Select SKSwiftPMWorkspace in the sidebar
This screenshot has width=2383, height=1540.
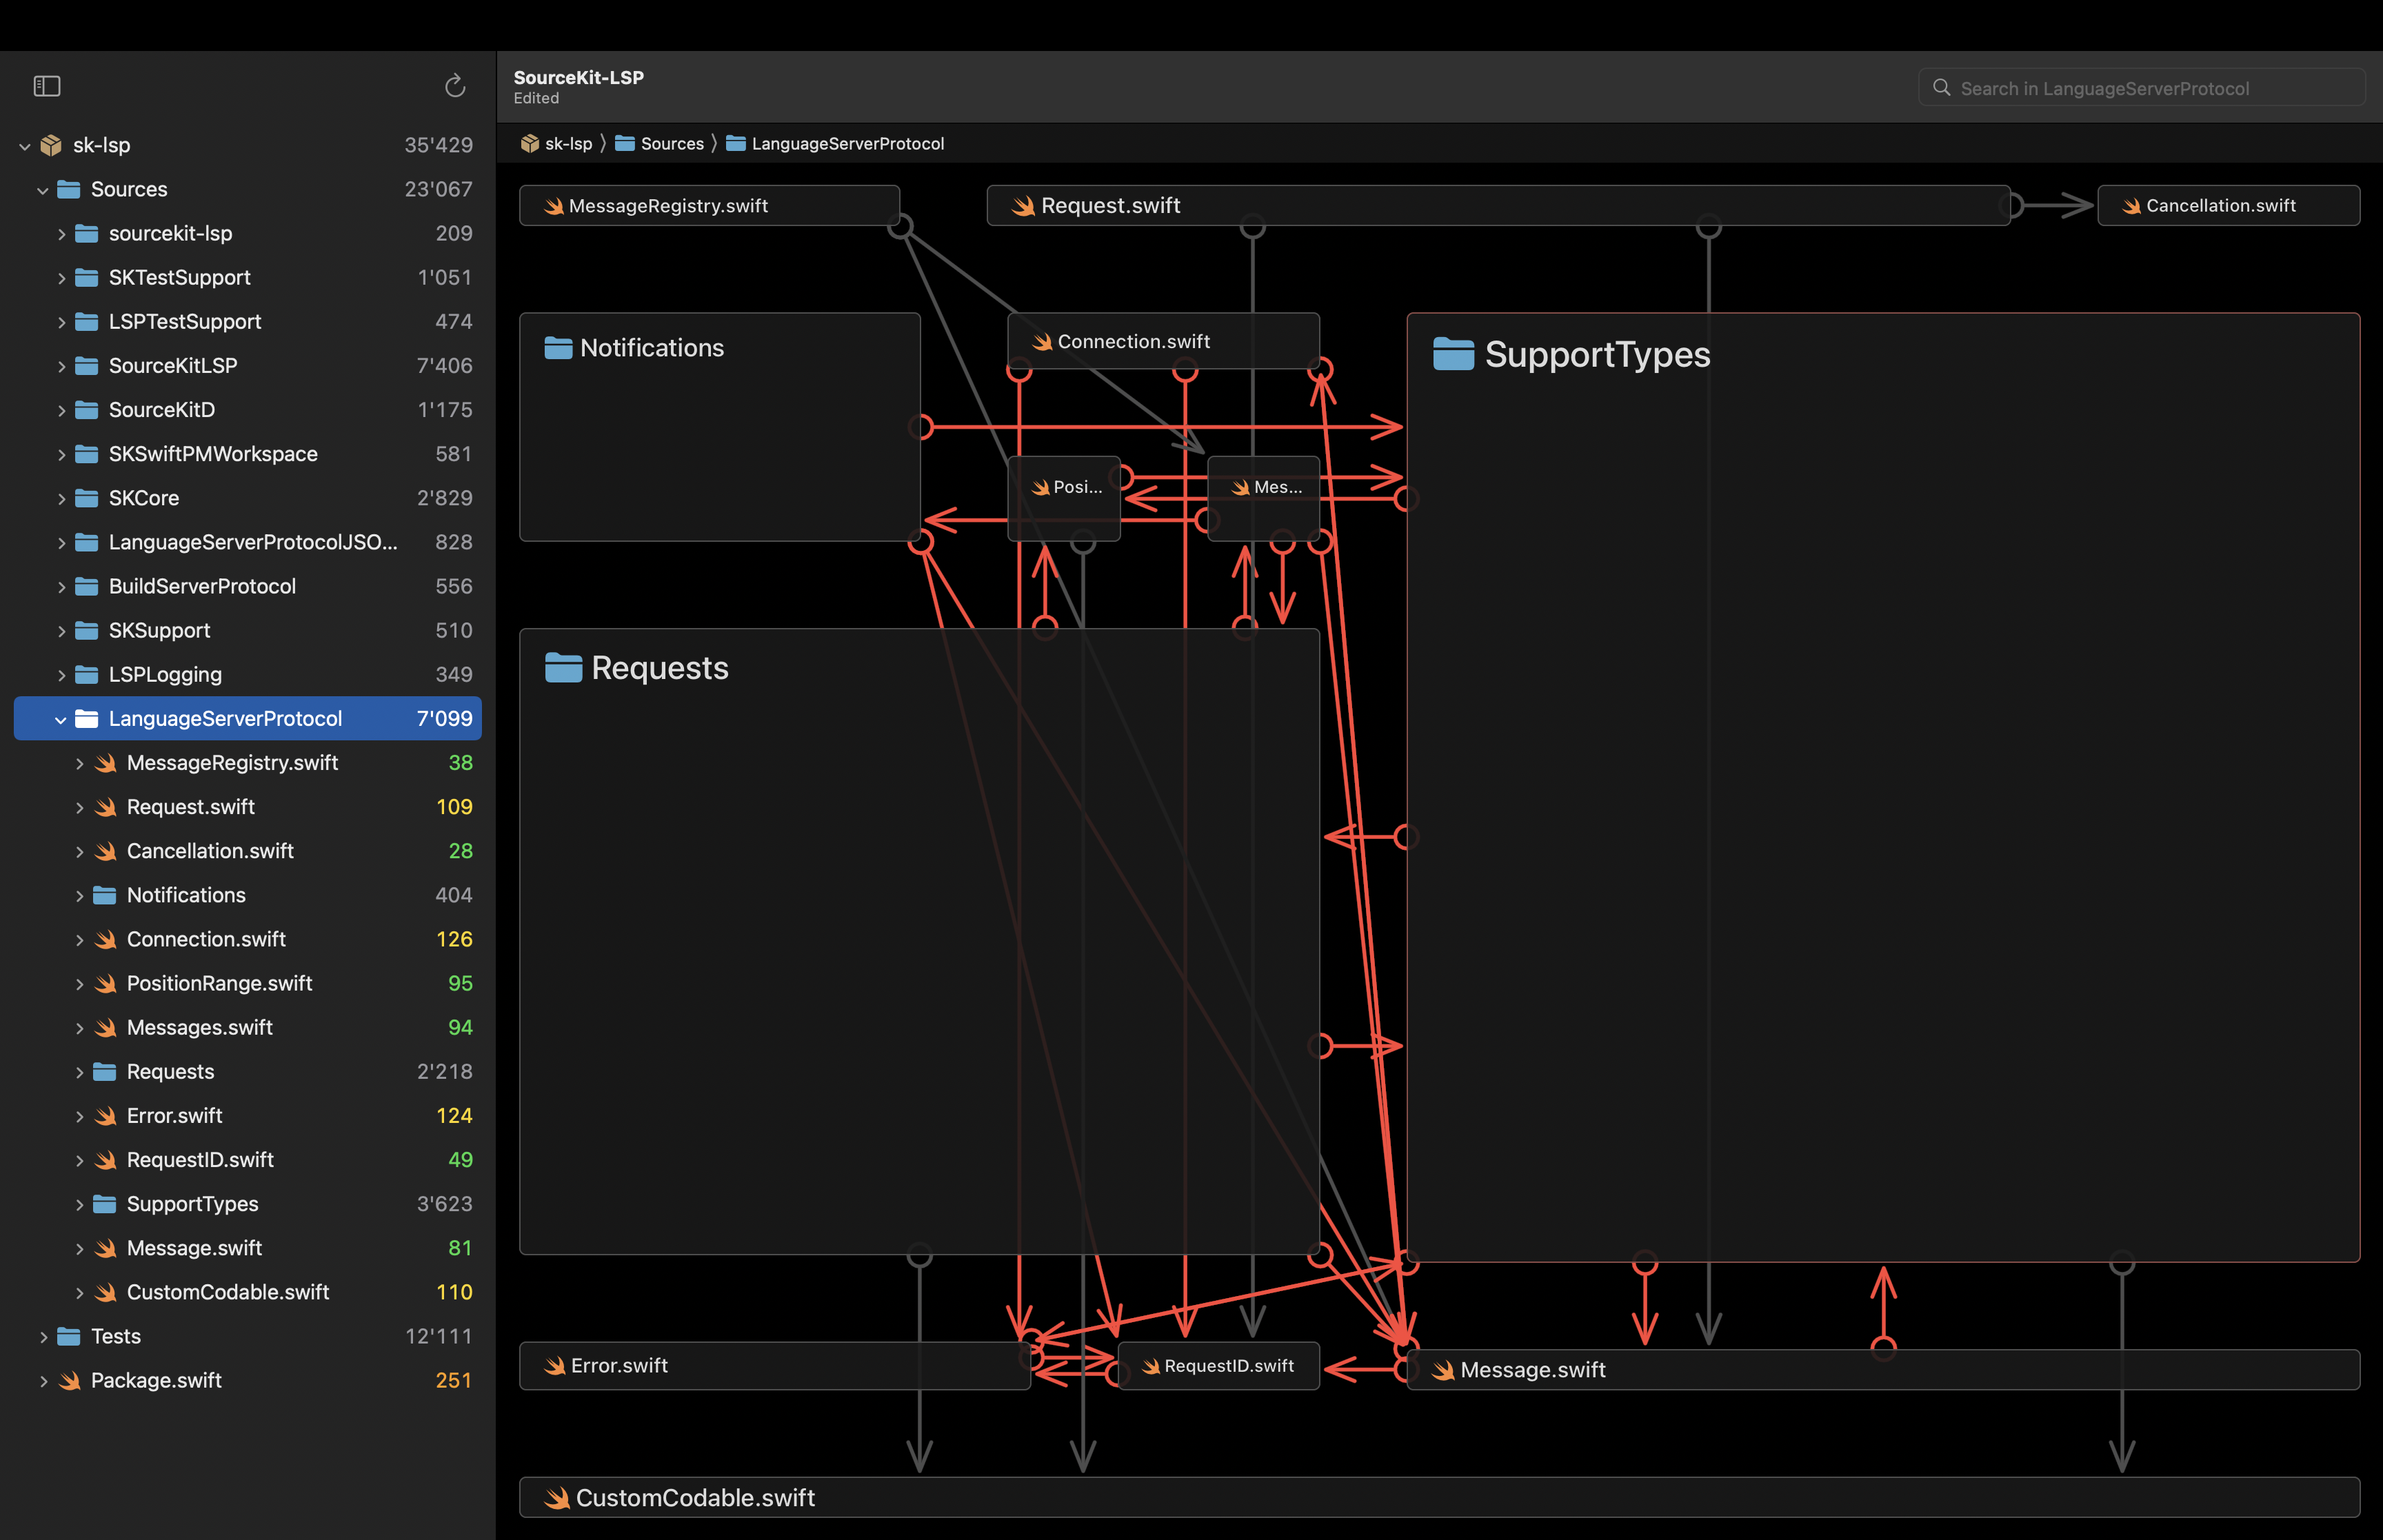coord(248,454)
